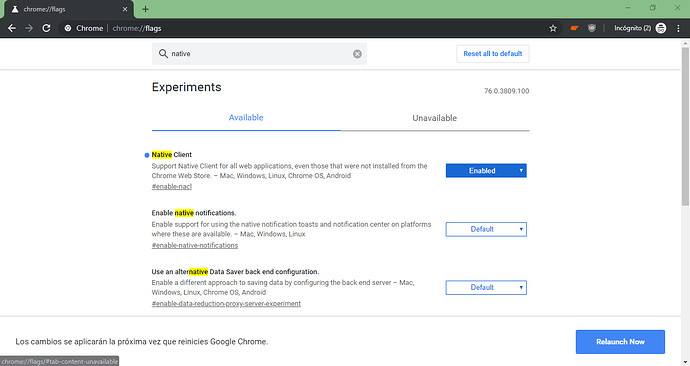690x366 pixels.
Task: Switch to the Unavailable tab
Action: [x=435, y=118]
